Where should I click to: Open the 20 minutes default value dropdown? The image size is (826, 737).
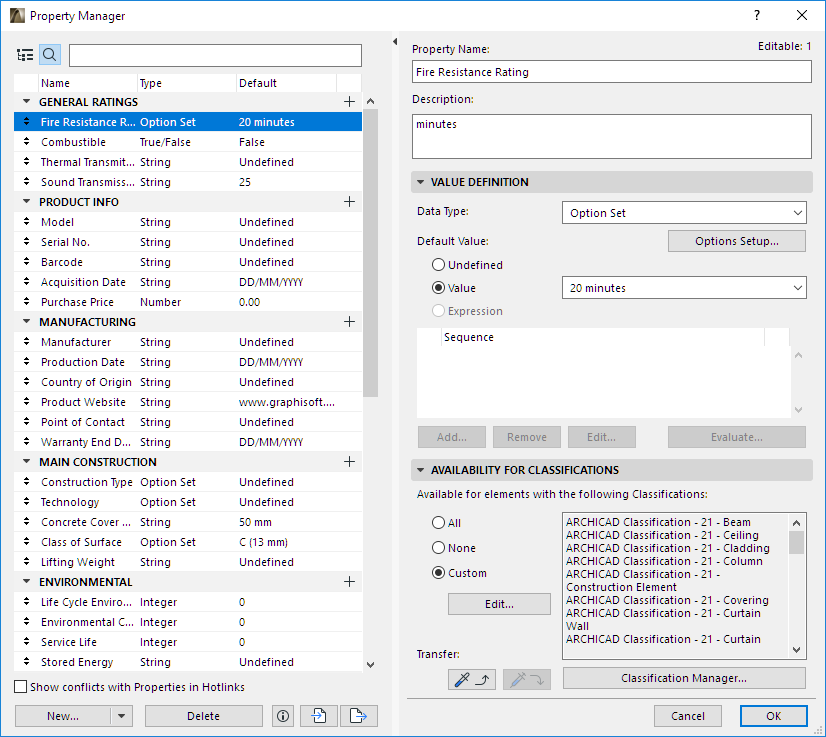coord(684,288)
